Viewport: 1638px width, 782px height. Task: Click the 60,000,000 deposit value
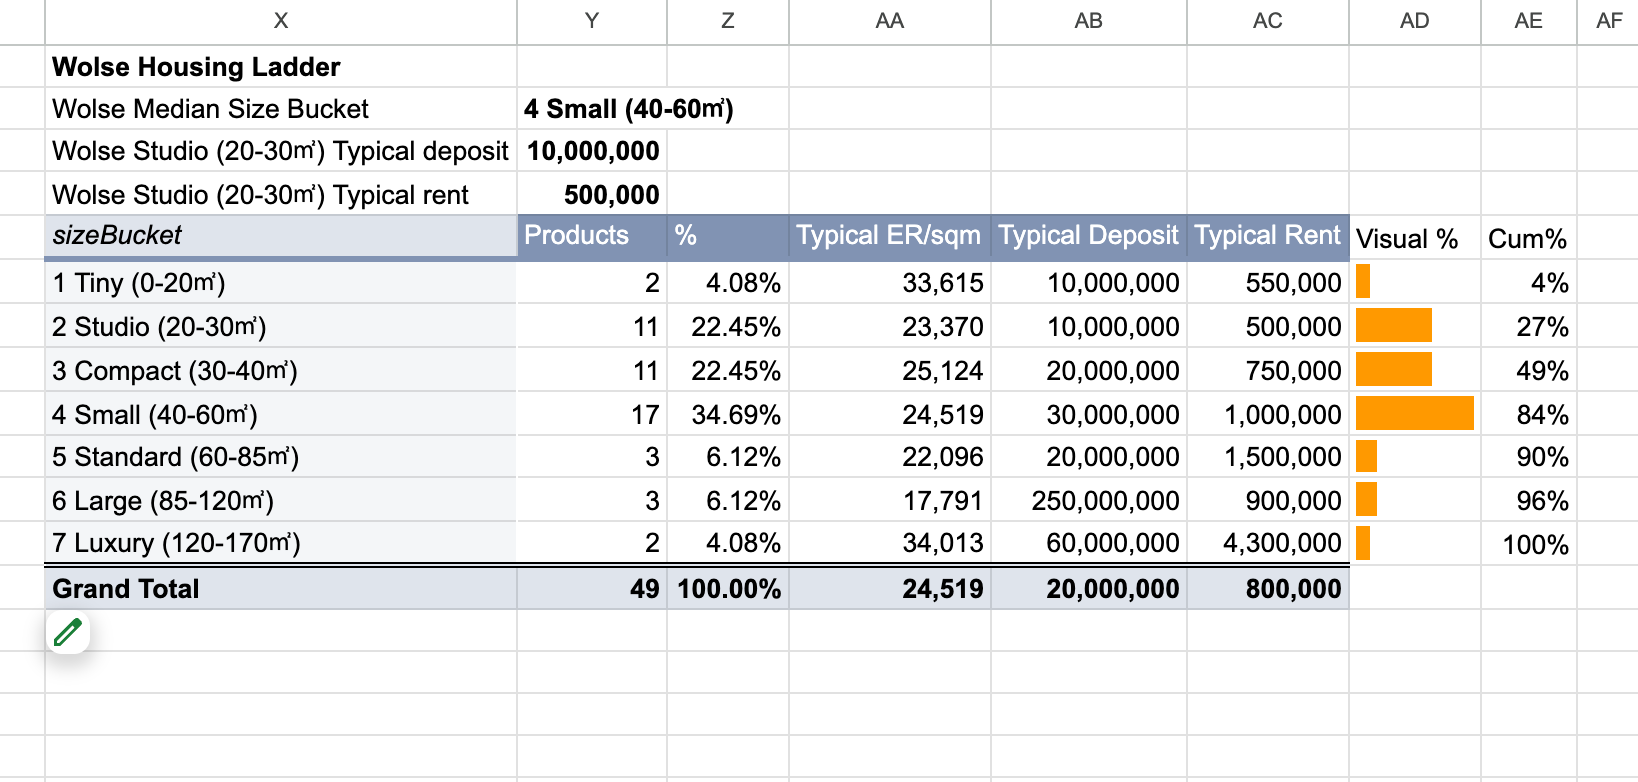[1089, 543]
